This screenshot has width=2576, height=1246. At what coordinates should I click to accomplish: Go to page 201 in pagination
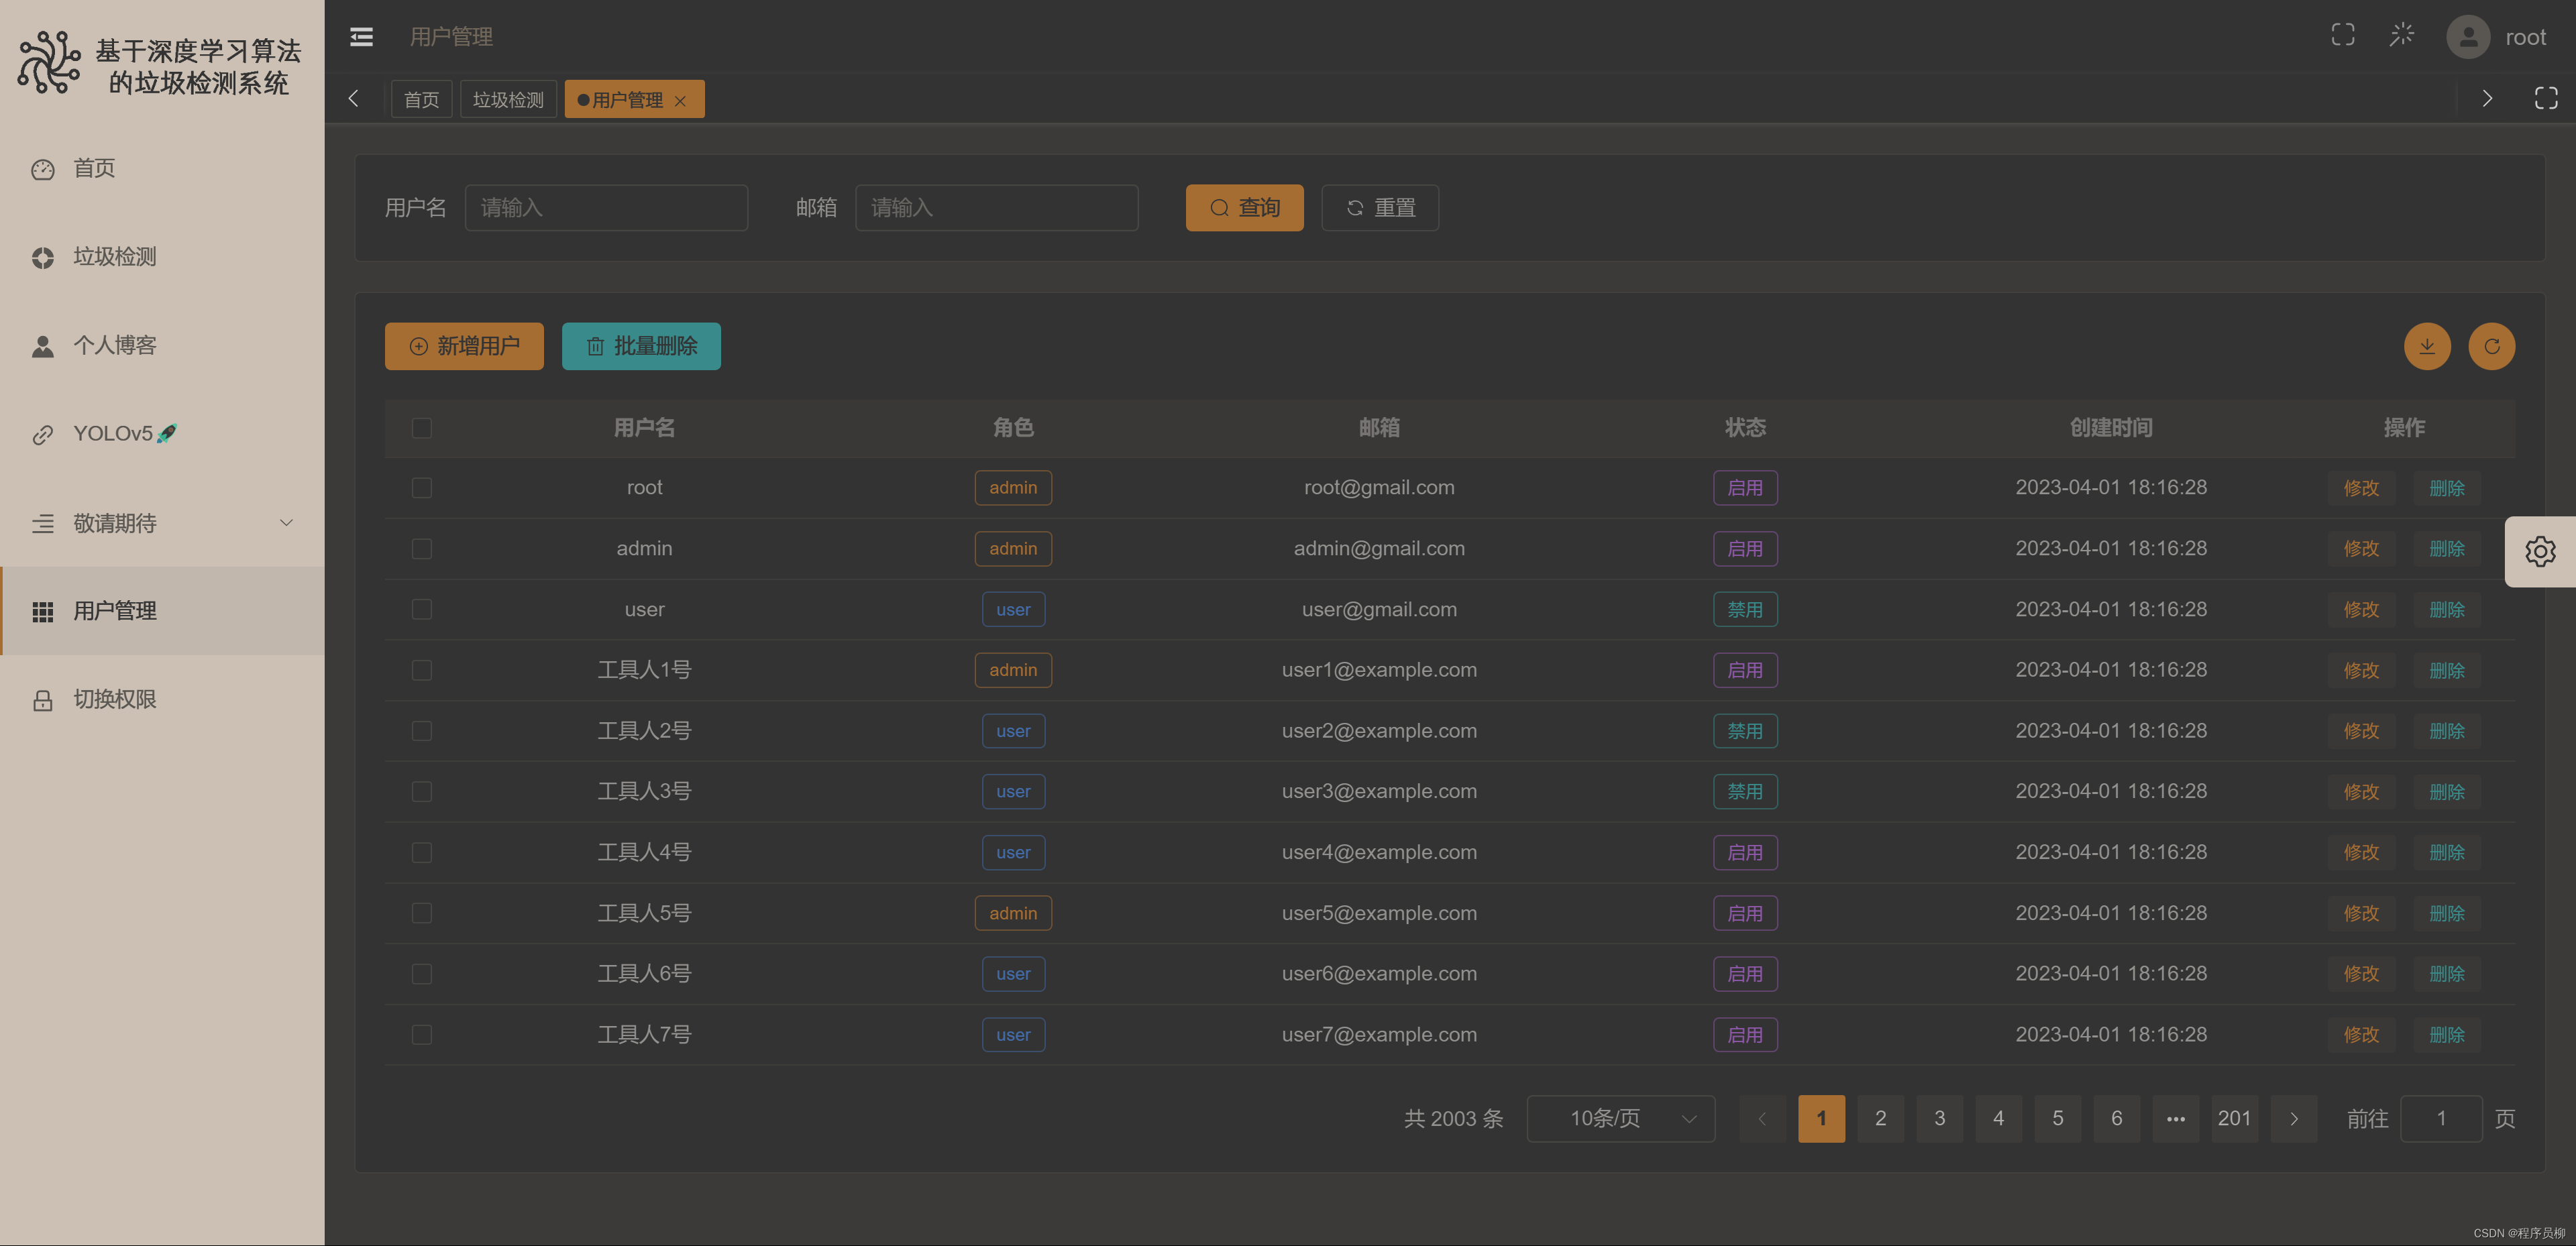tap(2234, 1118)
